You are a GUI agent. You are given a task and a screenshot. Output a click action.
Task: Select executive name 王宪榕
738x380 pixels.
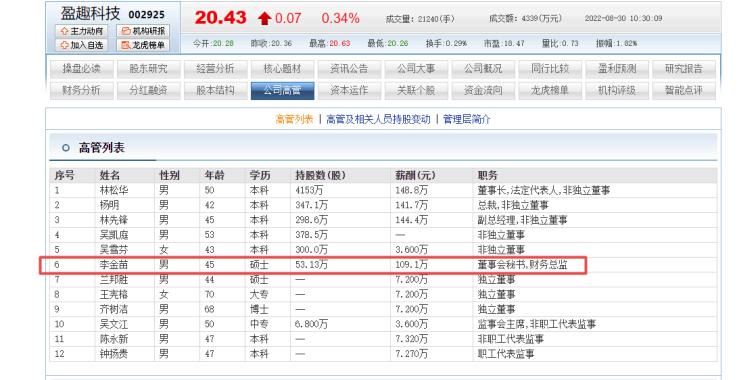114,294
